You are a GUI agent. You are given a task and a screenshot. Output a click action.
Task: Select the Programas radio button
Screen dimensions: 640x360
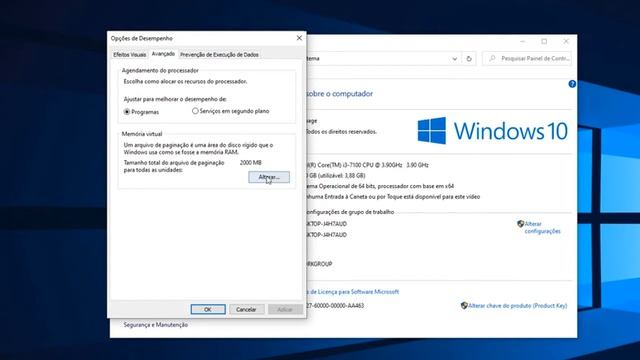pyautogui.click(x=127, y=111)
